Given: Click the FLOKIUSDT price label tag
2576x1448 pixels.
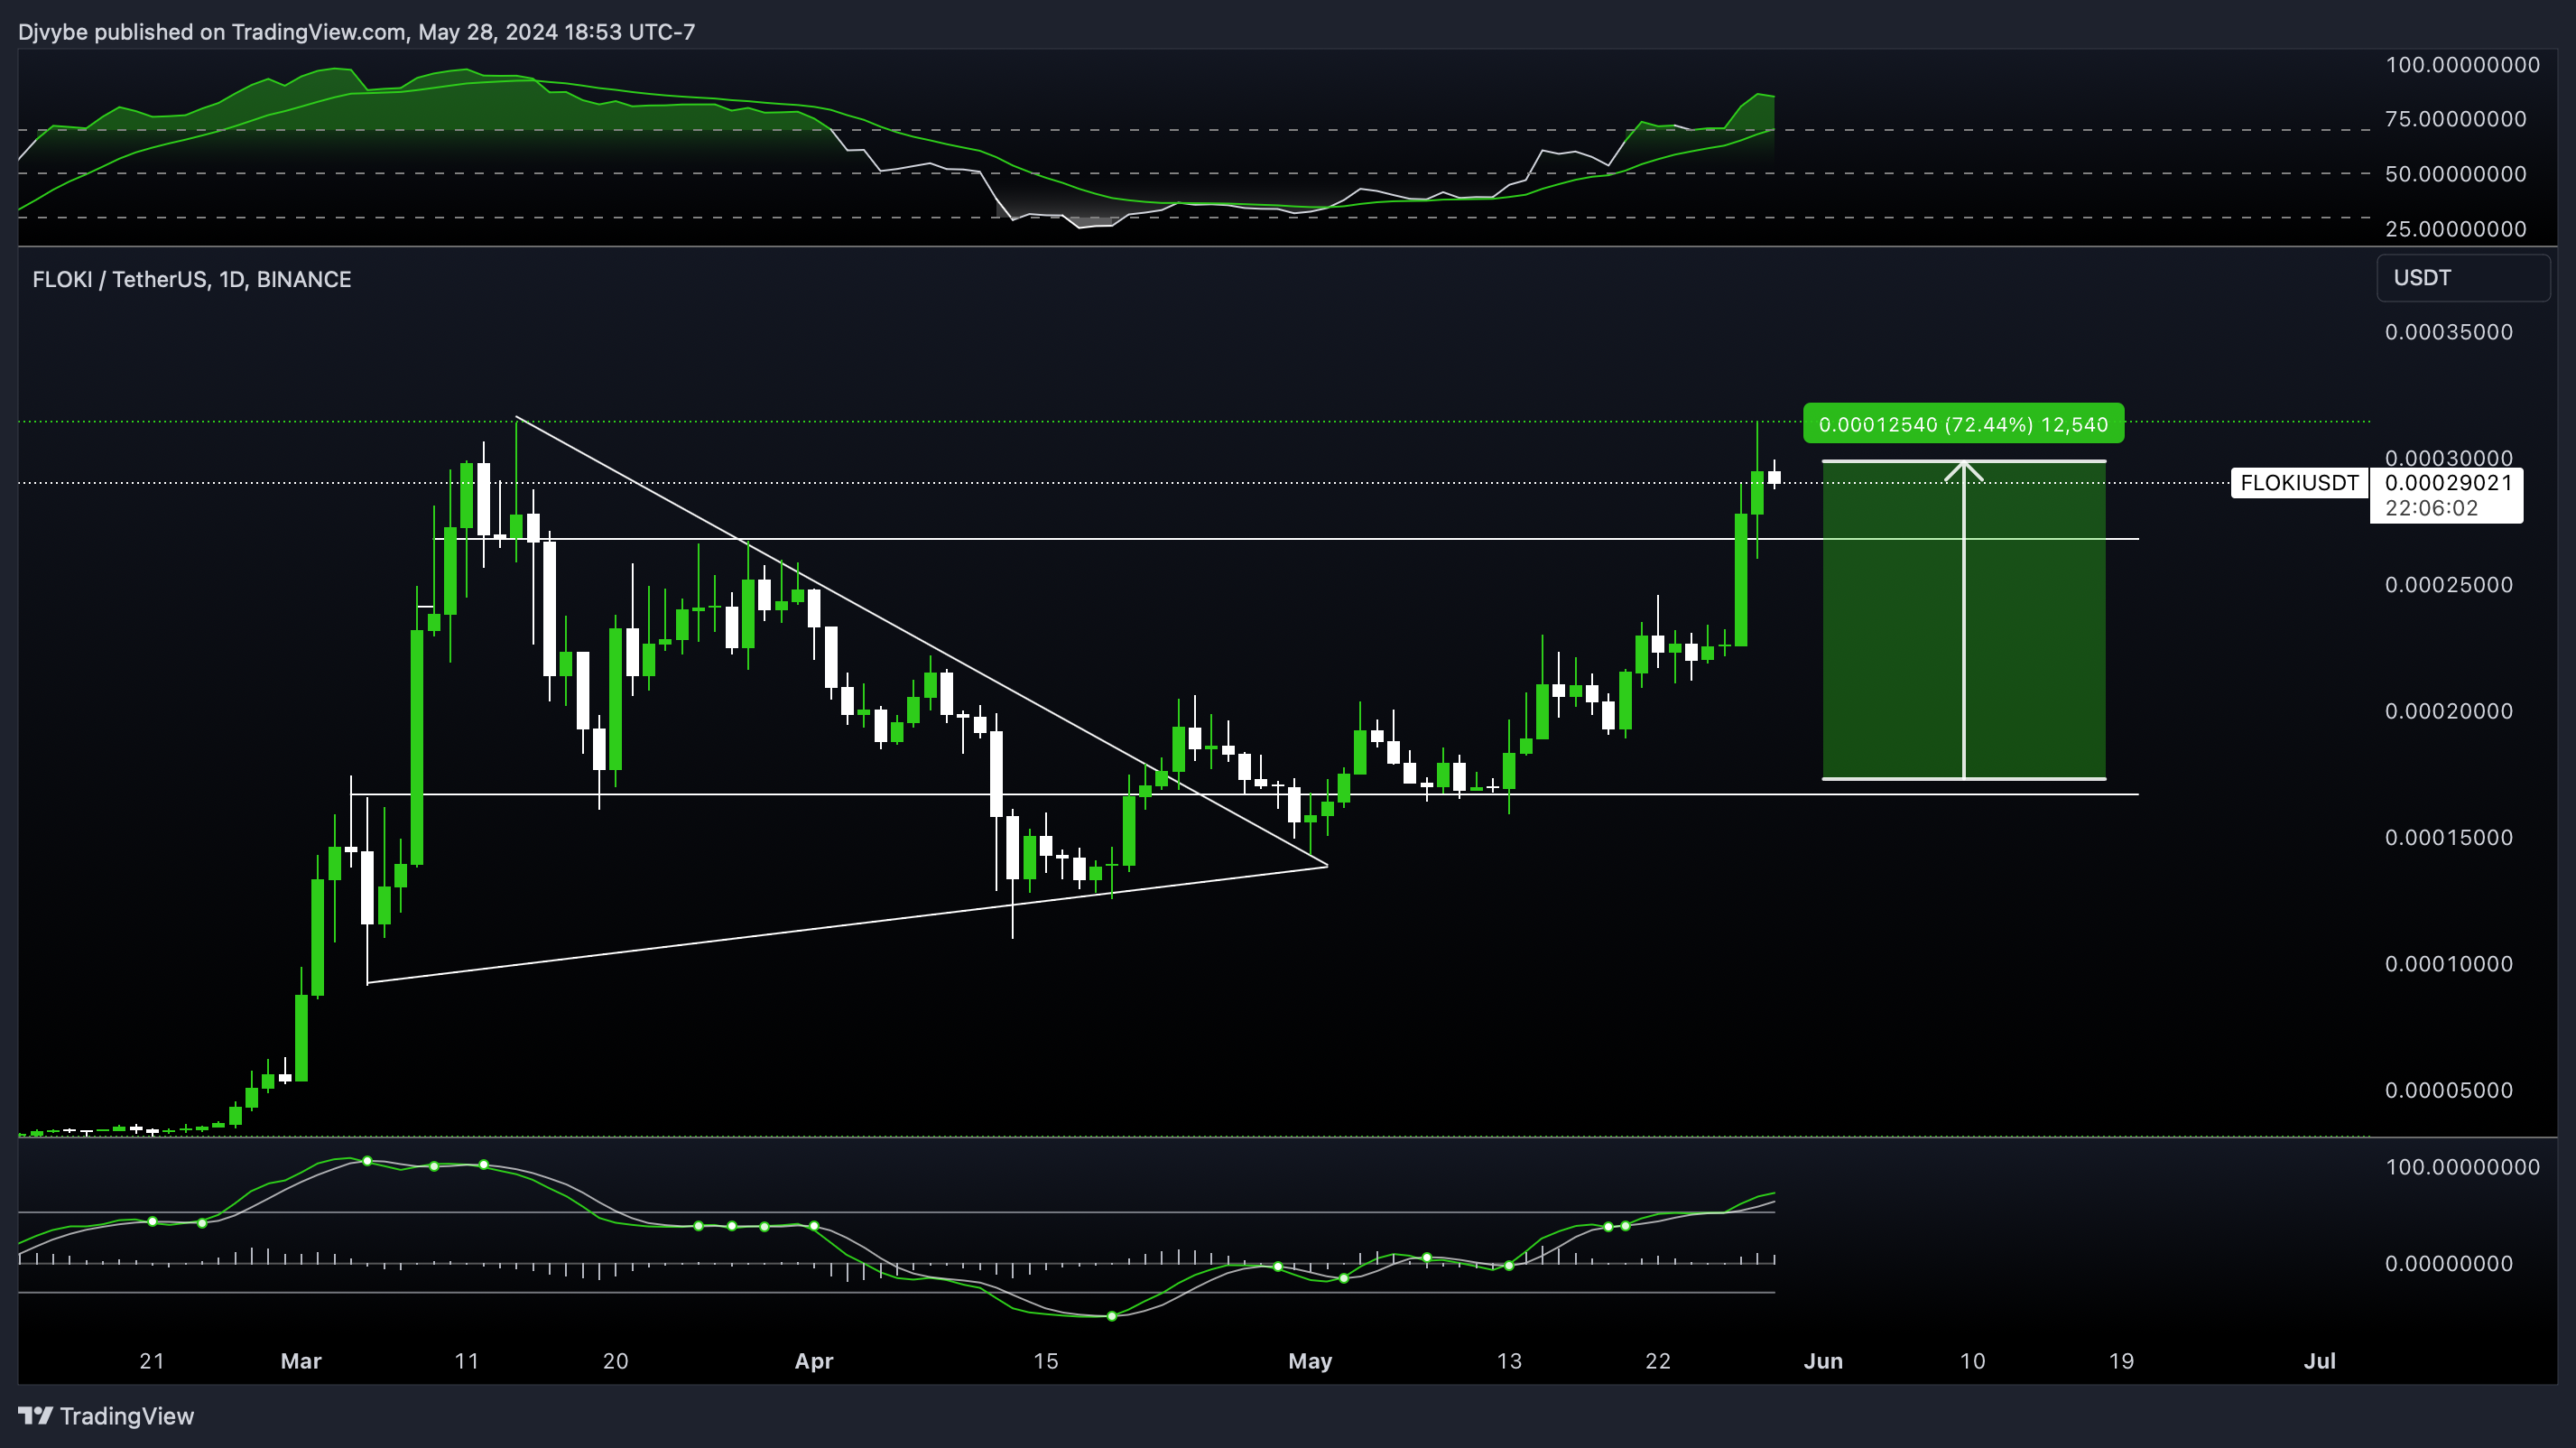Looking at the screenshot, I should [x=2299, y=483].
